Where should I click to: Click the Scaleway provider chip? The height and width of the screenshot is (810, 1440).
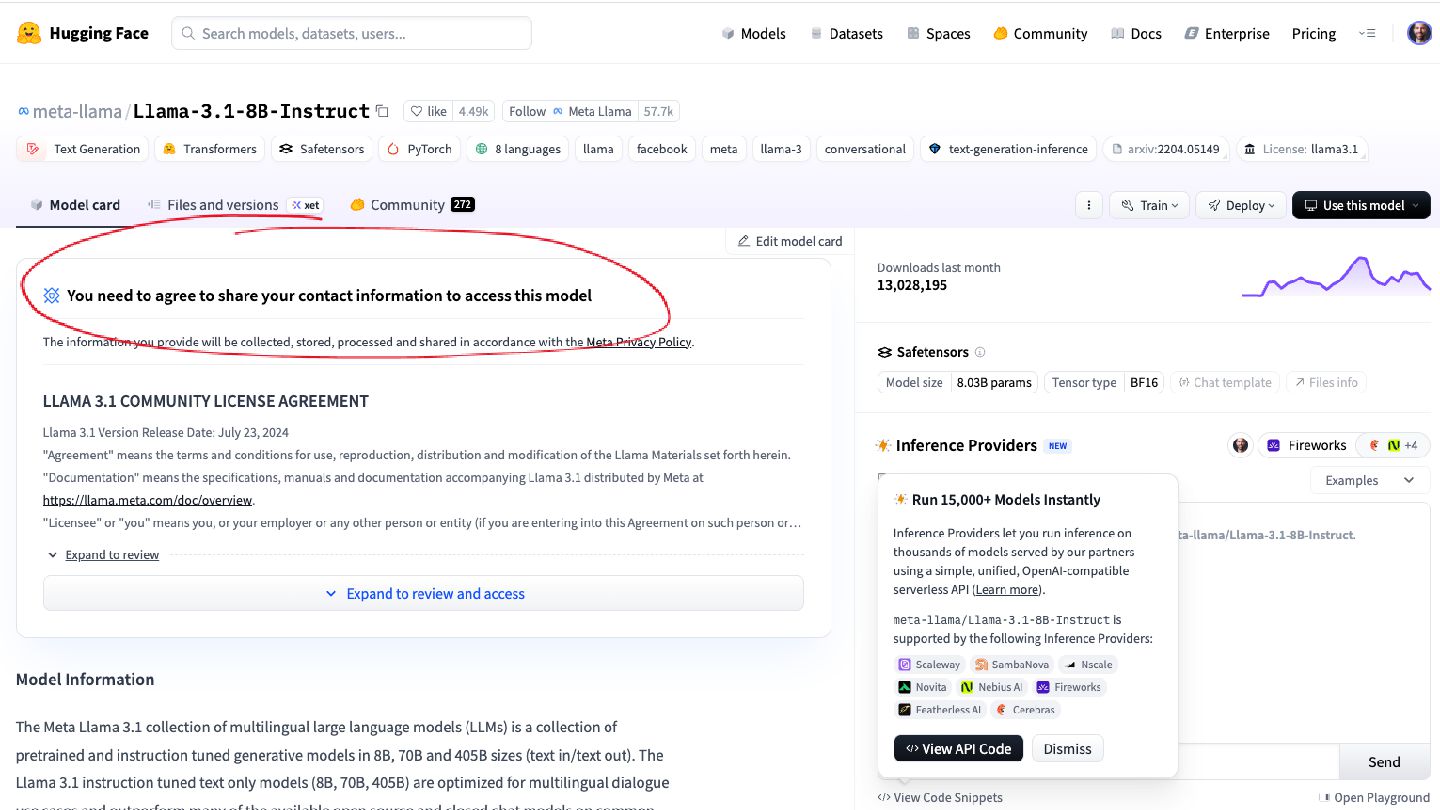click(930, 664)
